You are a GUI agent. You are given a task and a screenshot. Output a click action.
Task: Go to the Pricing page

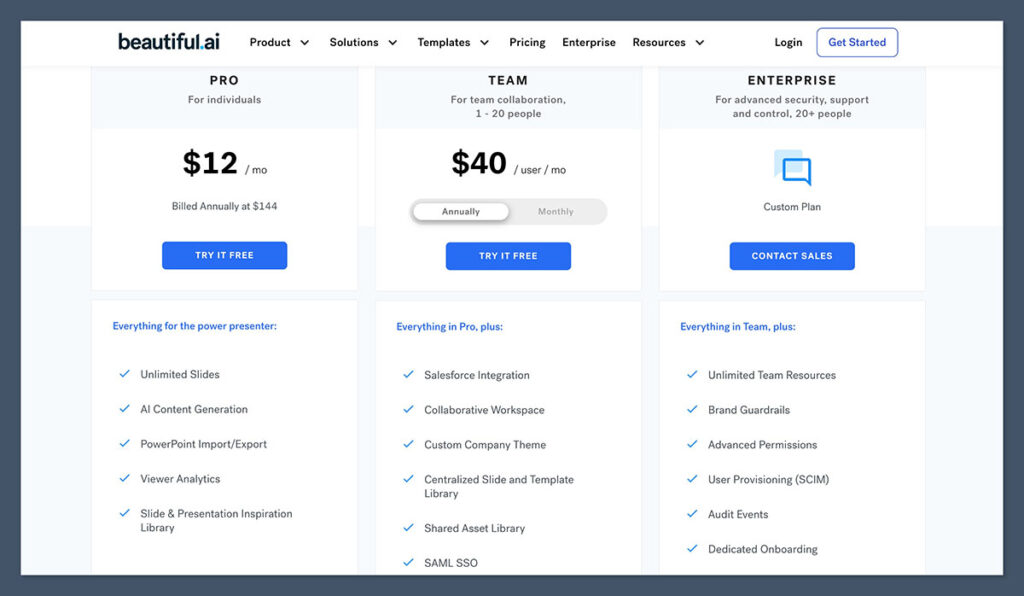click(527, 42)
